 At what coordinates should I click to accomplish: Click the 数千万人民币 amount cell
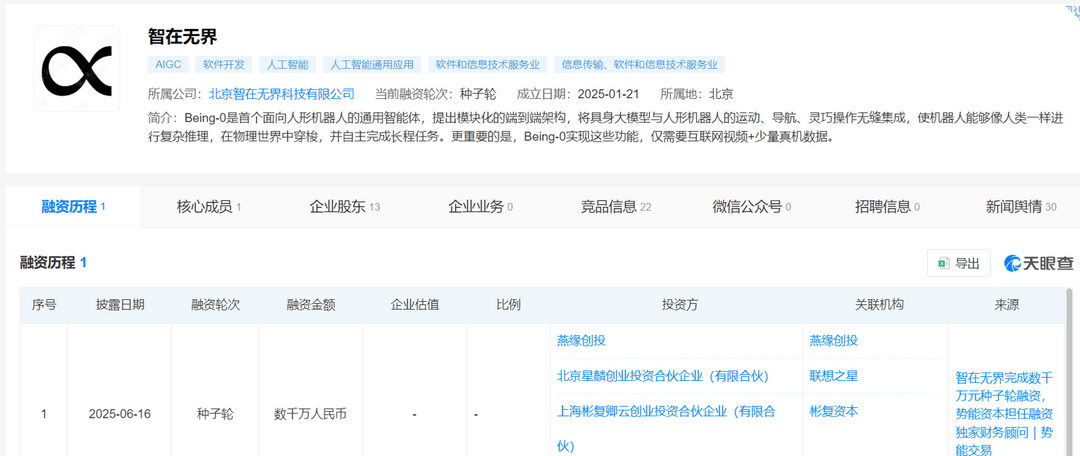pos(311,415)
